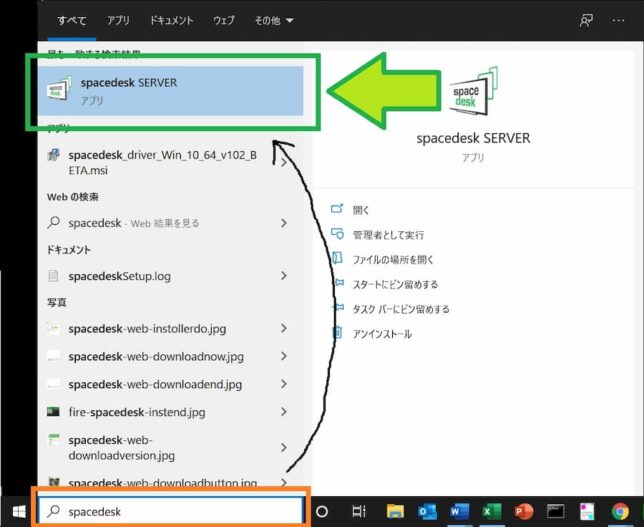
Task: Click the open file location icon
Action: click(337, 258)
